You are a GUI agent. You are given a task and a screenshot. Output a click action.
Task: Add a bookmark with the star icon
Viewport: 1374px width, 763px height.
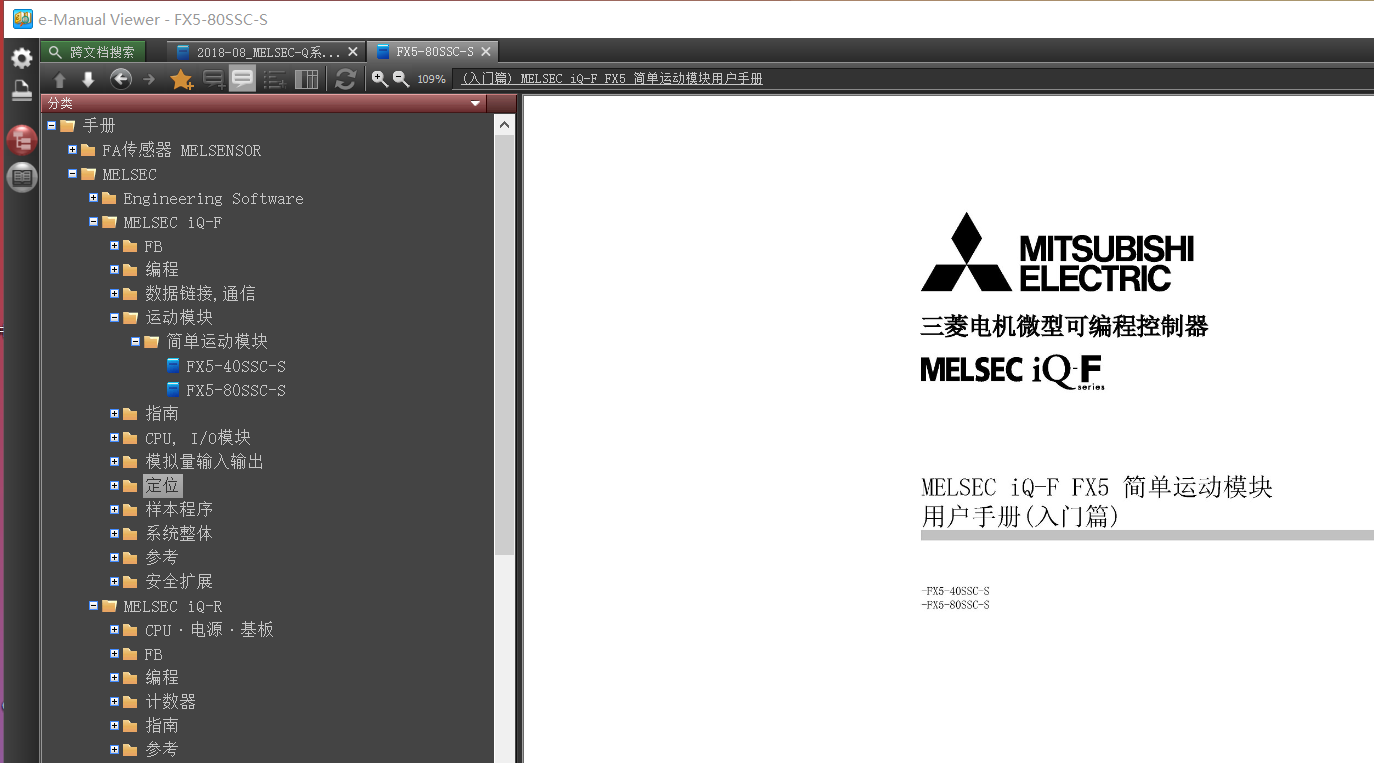[x=181, y=79]
